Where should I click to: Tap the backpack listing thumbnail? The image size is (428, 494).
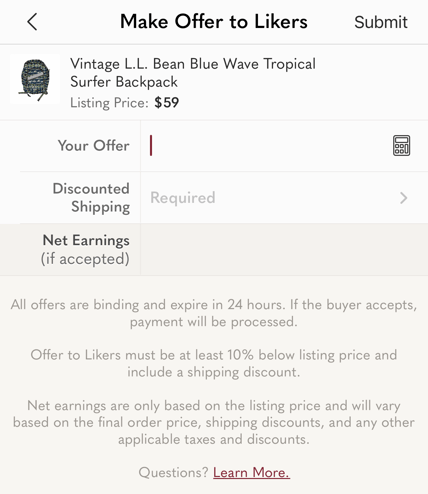pos(35,79)
